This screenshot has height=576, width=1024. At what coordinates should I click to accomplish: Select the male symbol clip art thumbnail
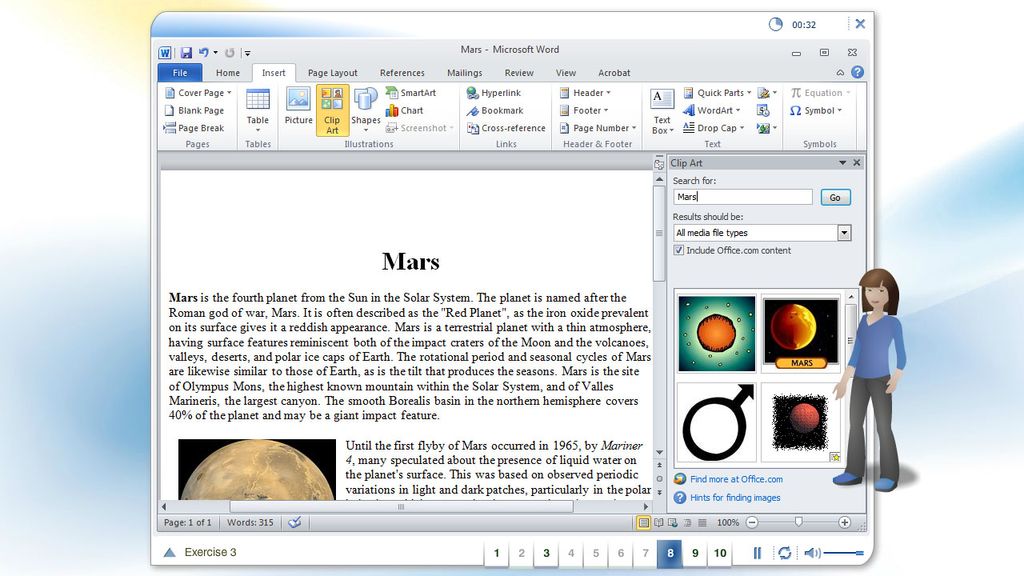(x=716, y=422)
